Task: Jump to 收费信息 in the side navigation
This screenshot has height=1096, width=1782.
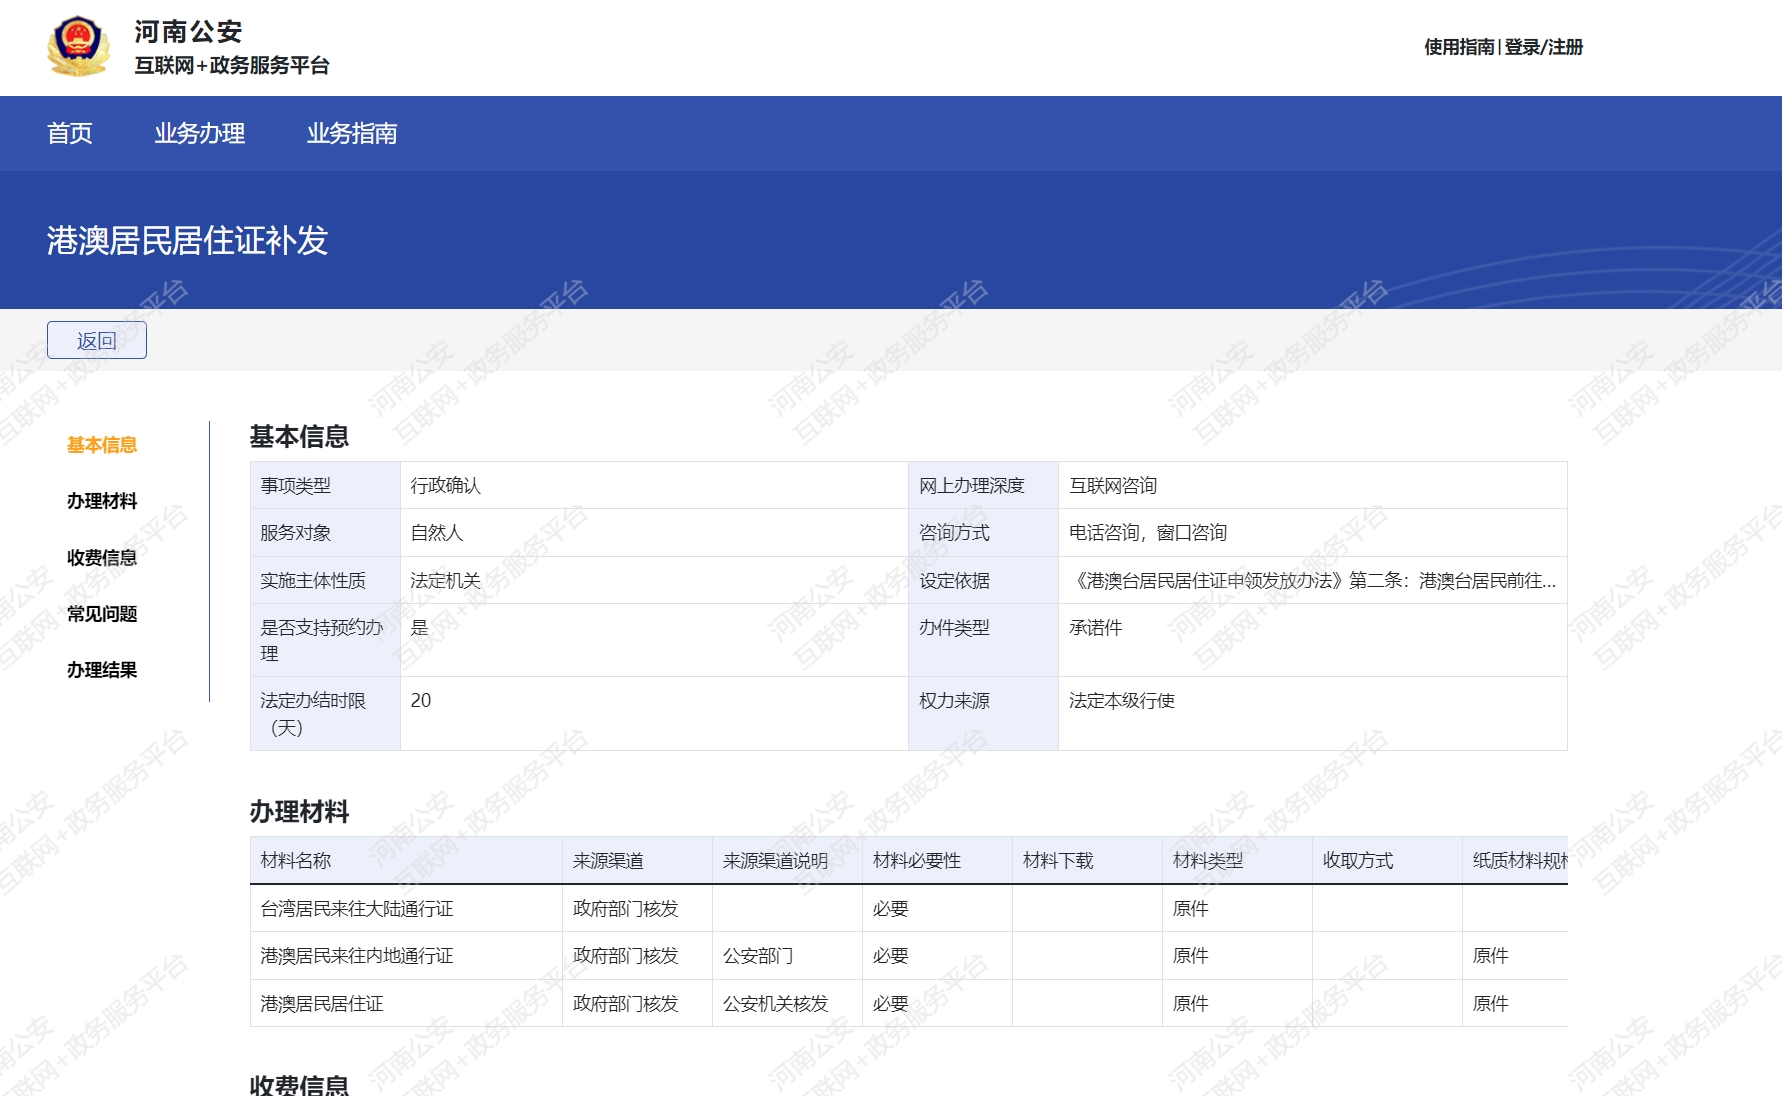Action: (102, 558)
